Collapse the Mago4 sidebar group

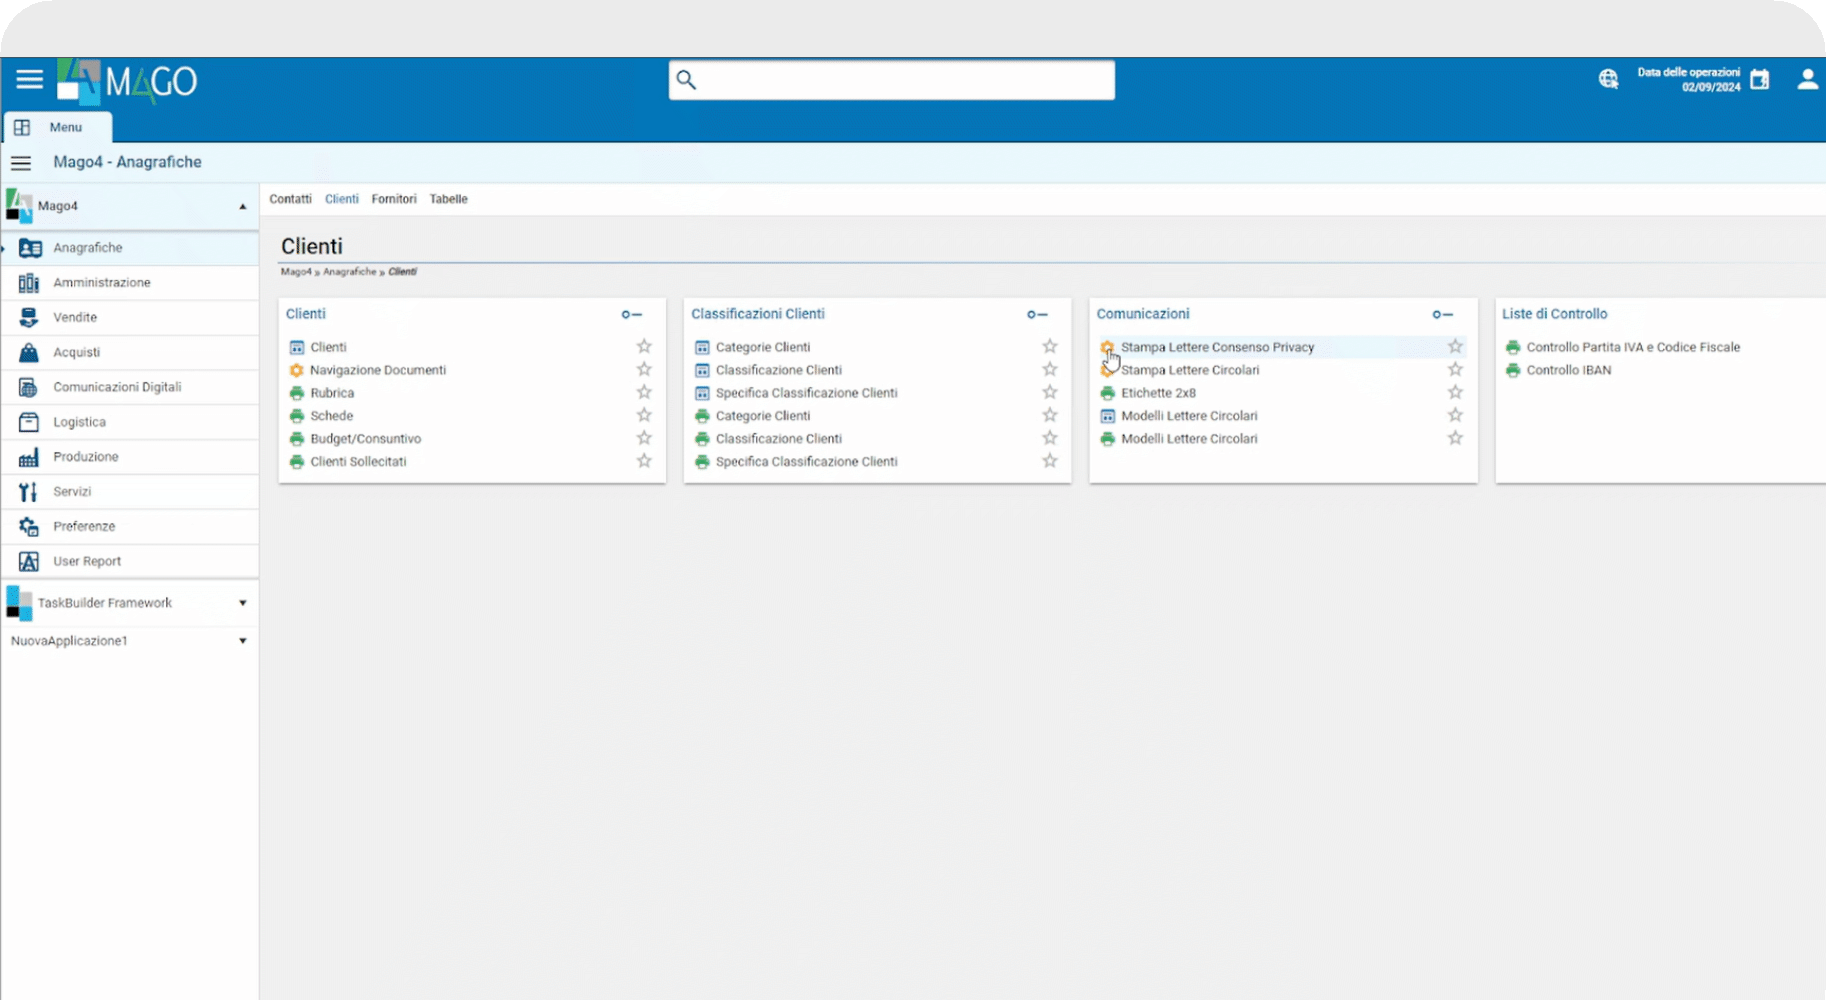pos(242,206)
